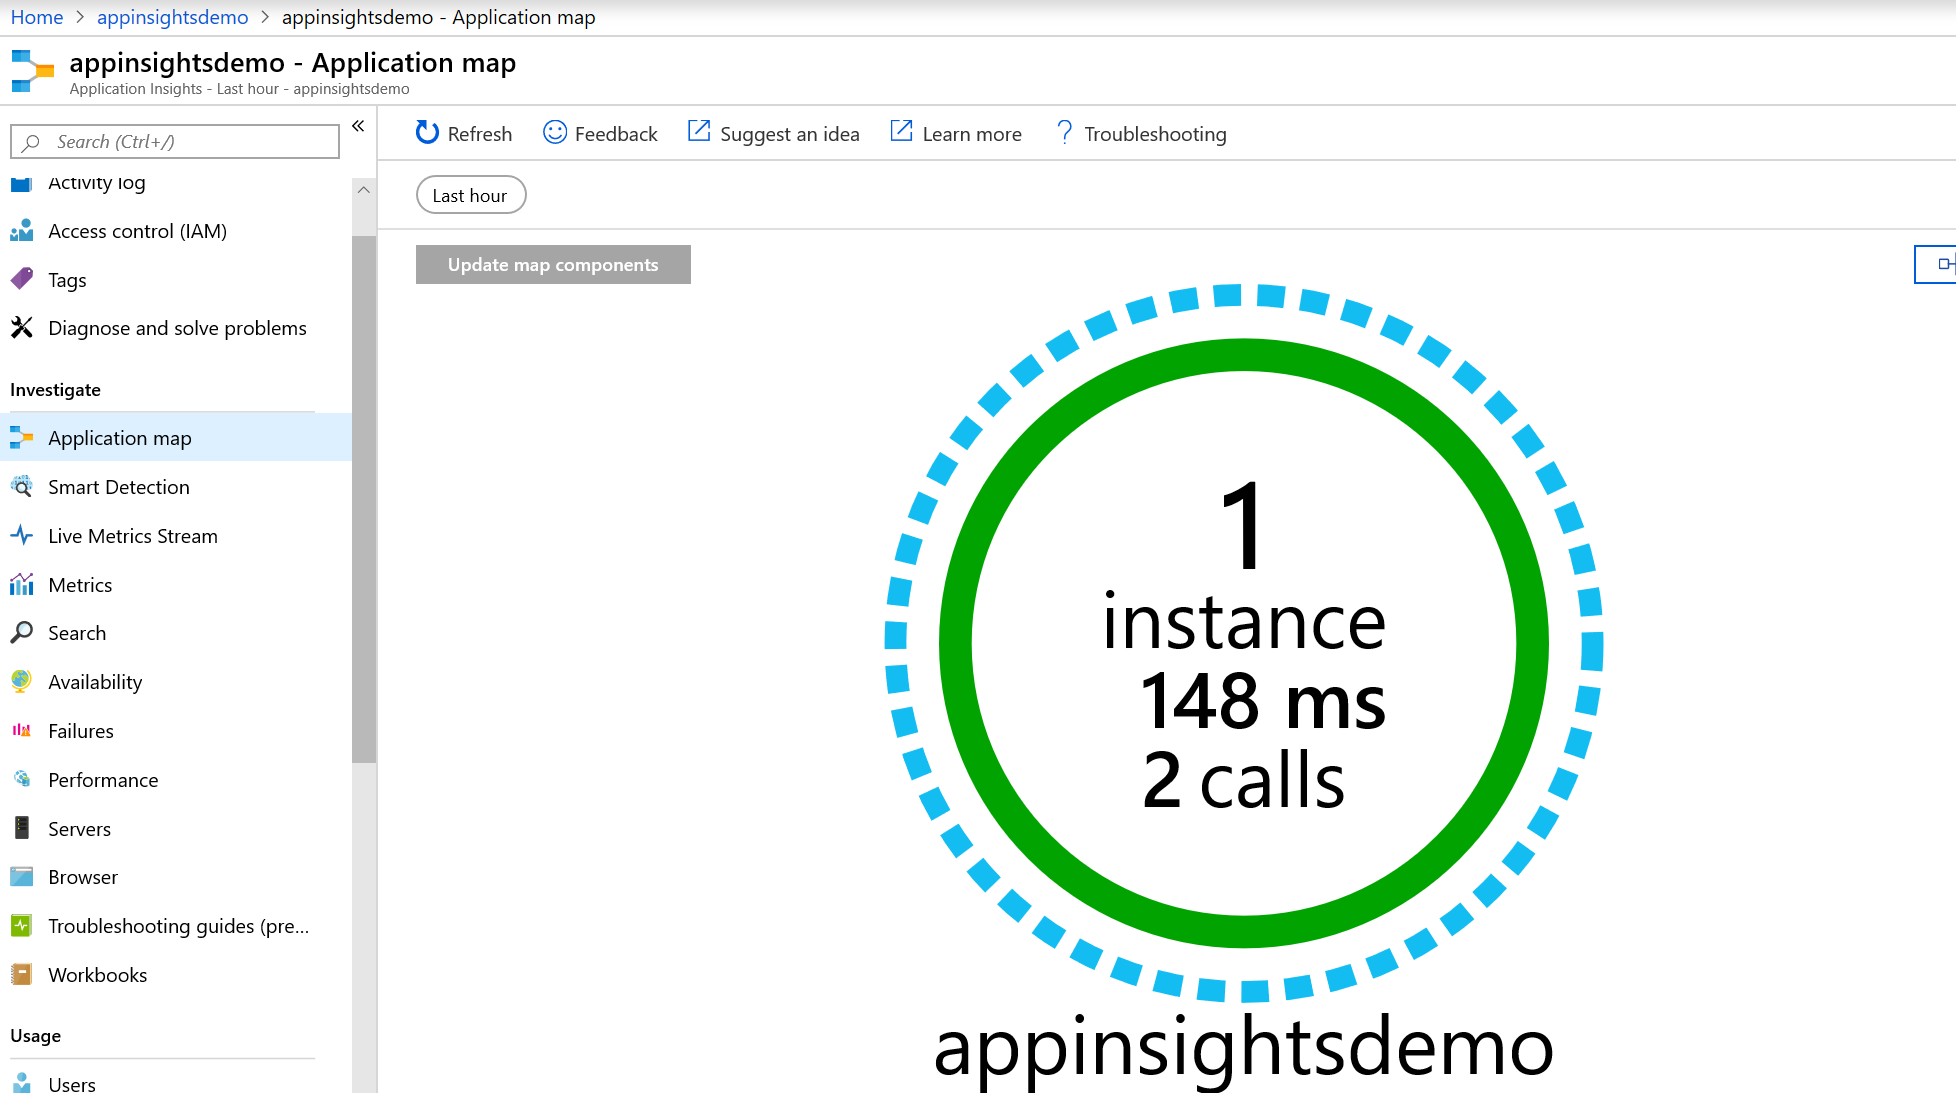Click the sidebar scrollbar thumb
1956x1093 pixels.
click(364, 500)
